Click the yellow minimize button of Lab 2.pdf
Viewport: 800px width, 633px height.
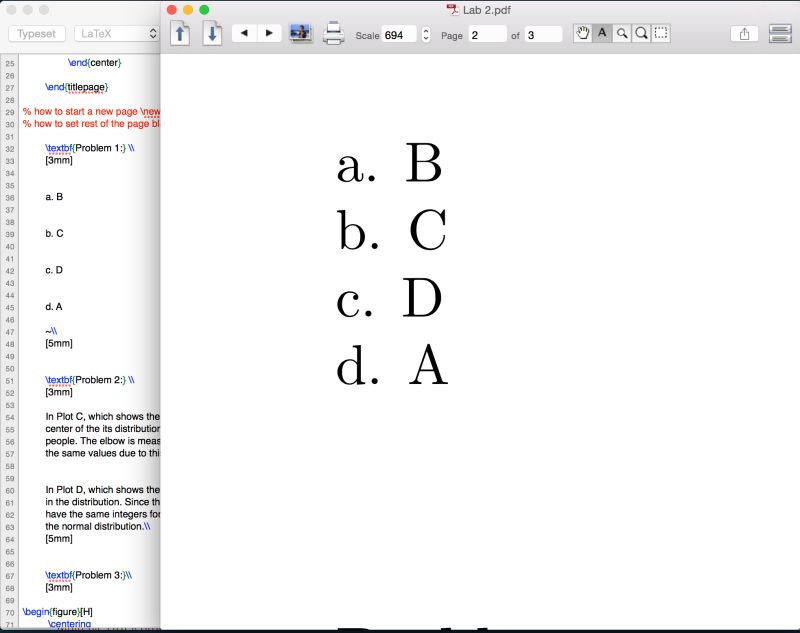pyautogui.click(x=188, y=10)
